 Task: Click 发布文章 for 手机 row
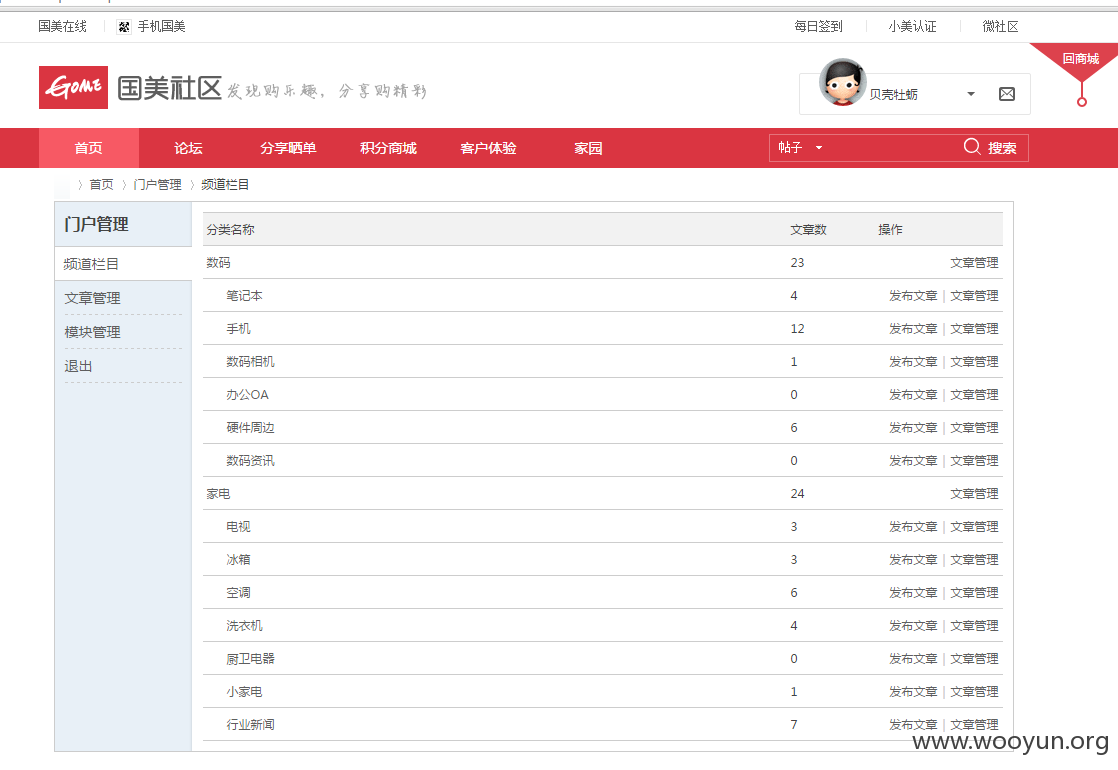coord(913,329)
